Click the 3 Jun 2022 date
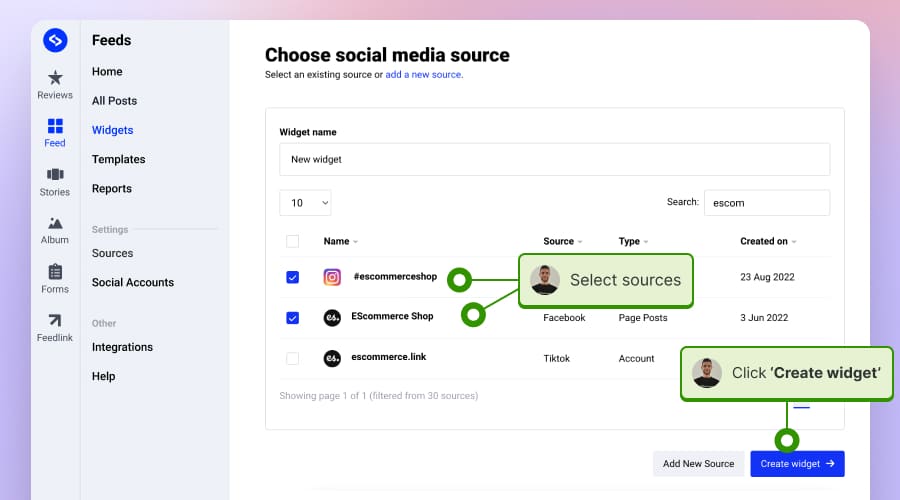Viewport: 900px width, 500px height. click(764, 318)
